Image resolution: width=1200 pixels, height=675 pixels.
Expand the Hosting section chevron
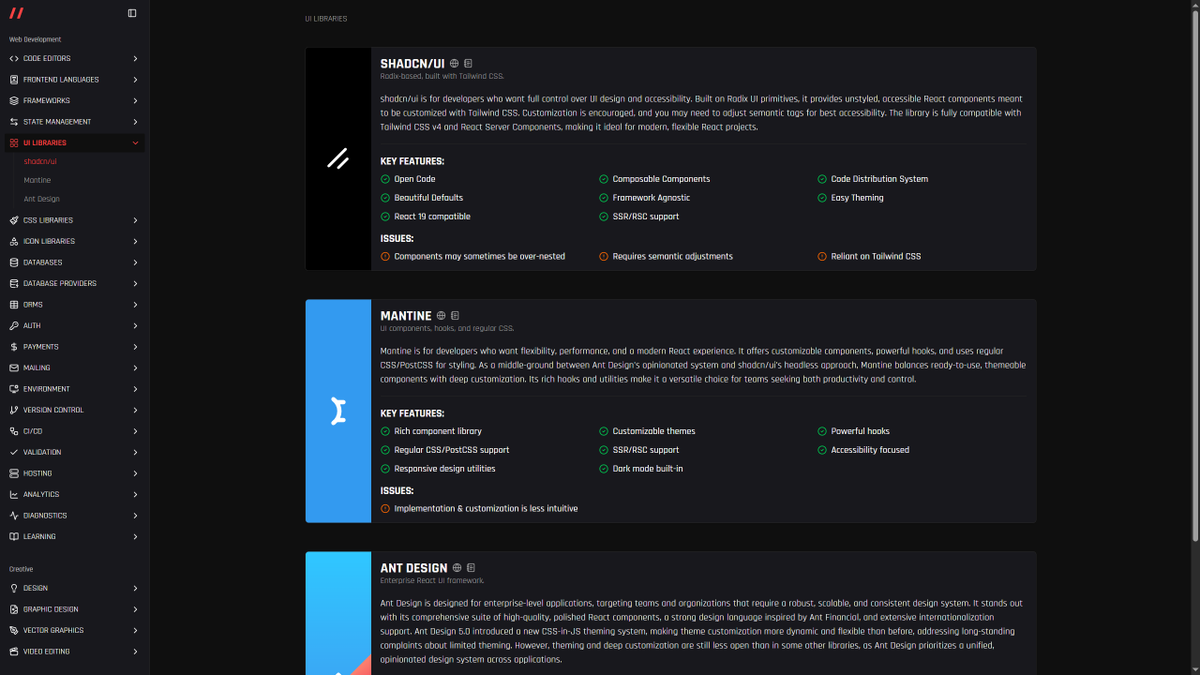click(x=135, y=473)
